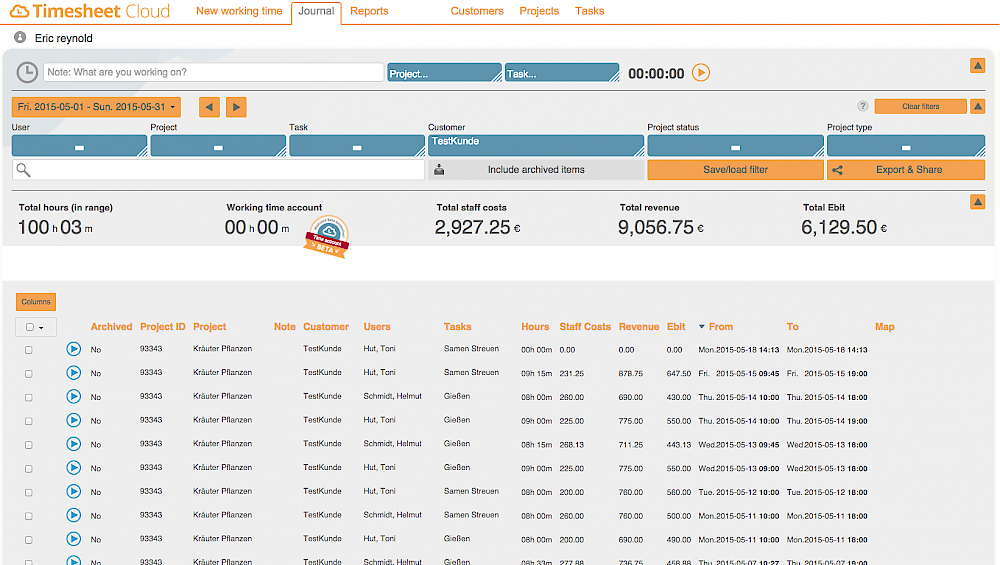
Task: Click the user avatar icon beside Eric reynold
Action: pyautogui.click(x=20, y=38)
